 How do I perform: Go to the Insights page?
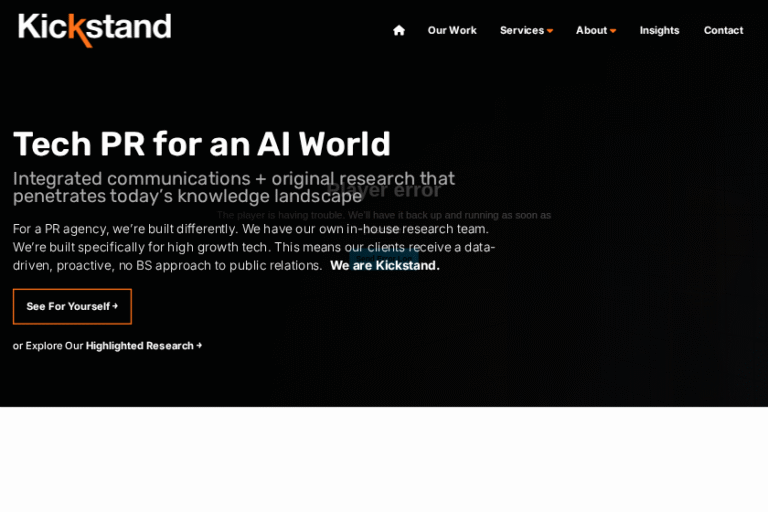pos(659,30)
